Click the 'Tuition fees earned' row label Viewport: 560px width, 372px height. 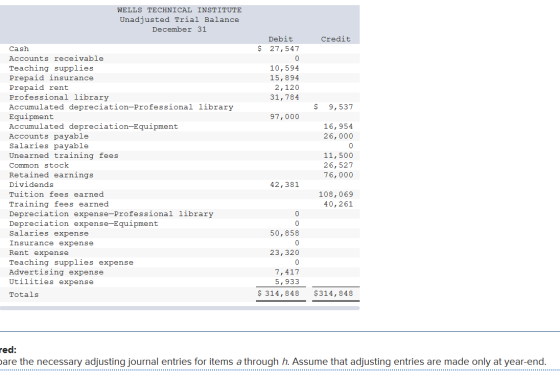56,195
